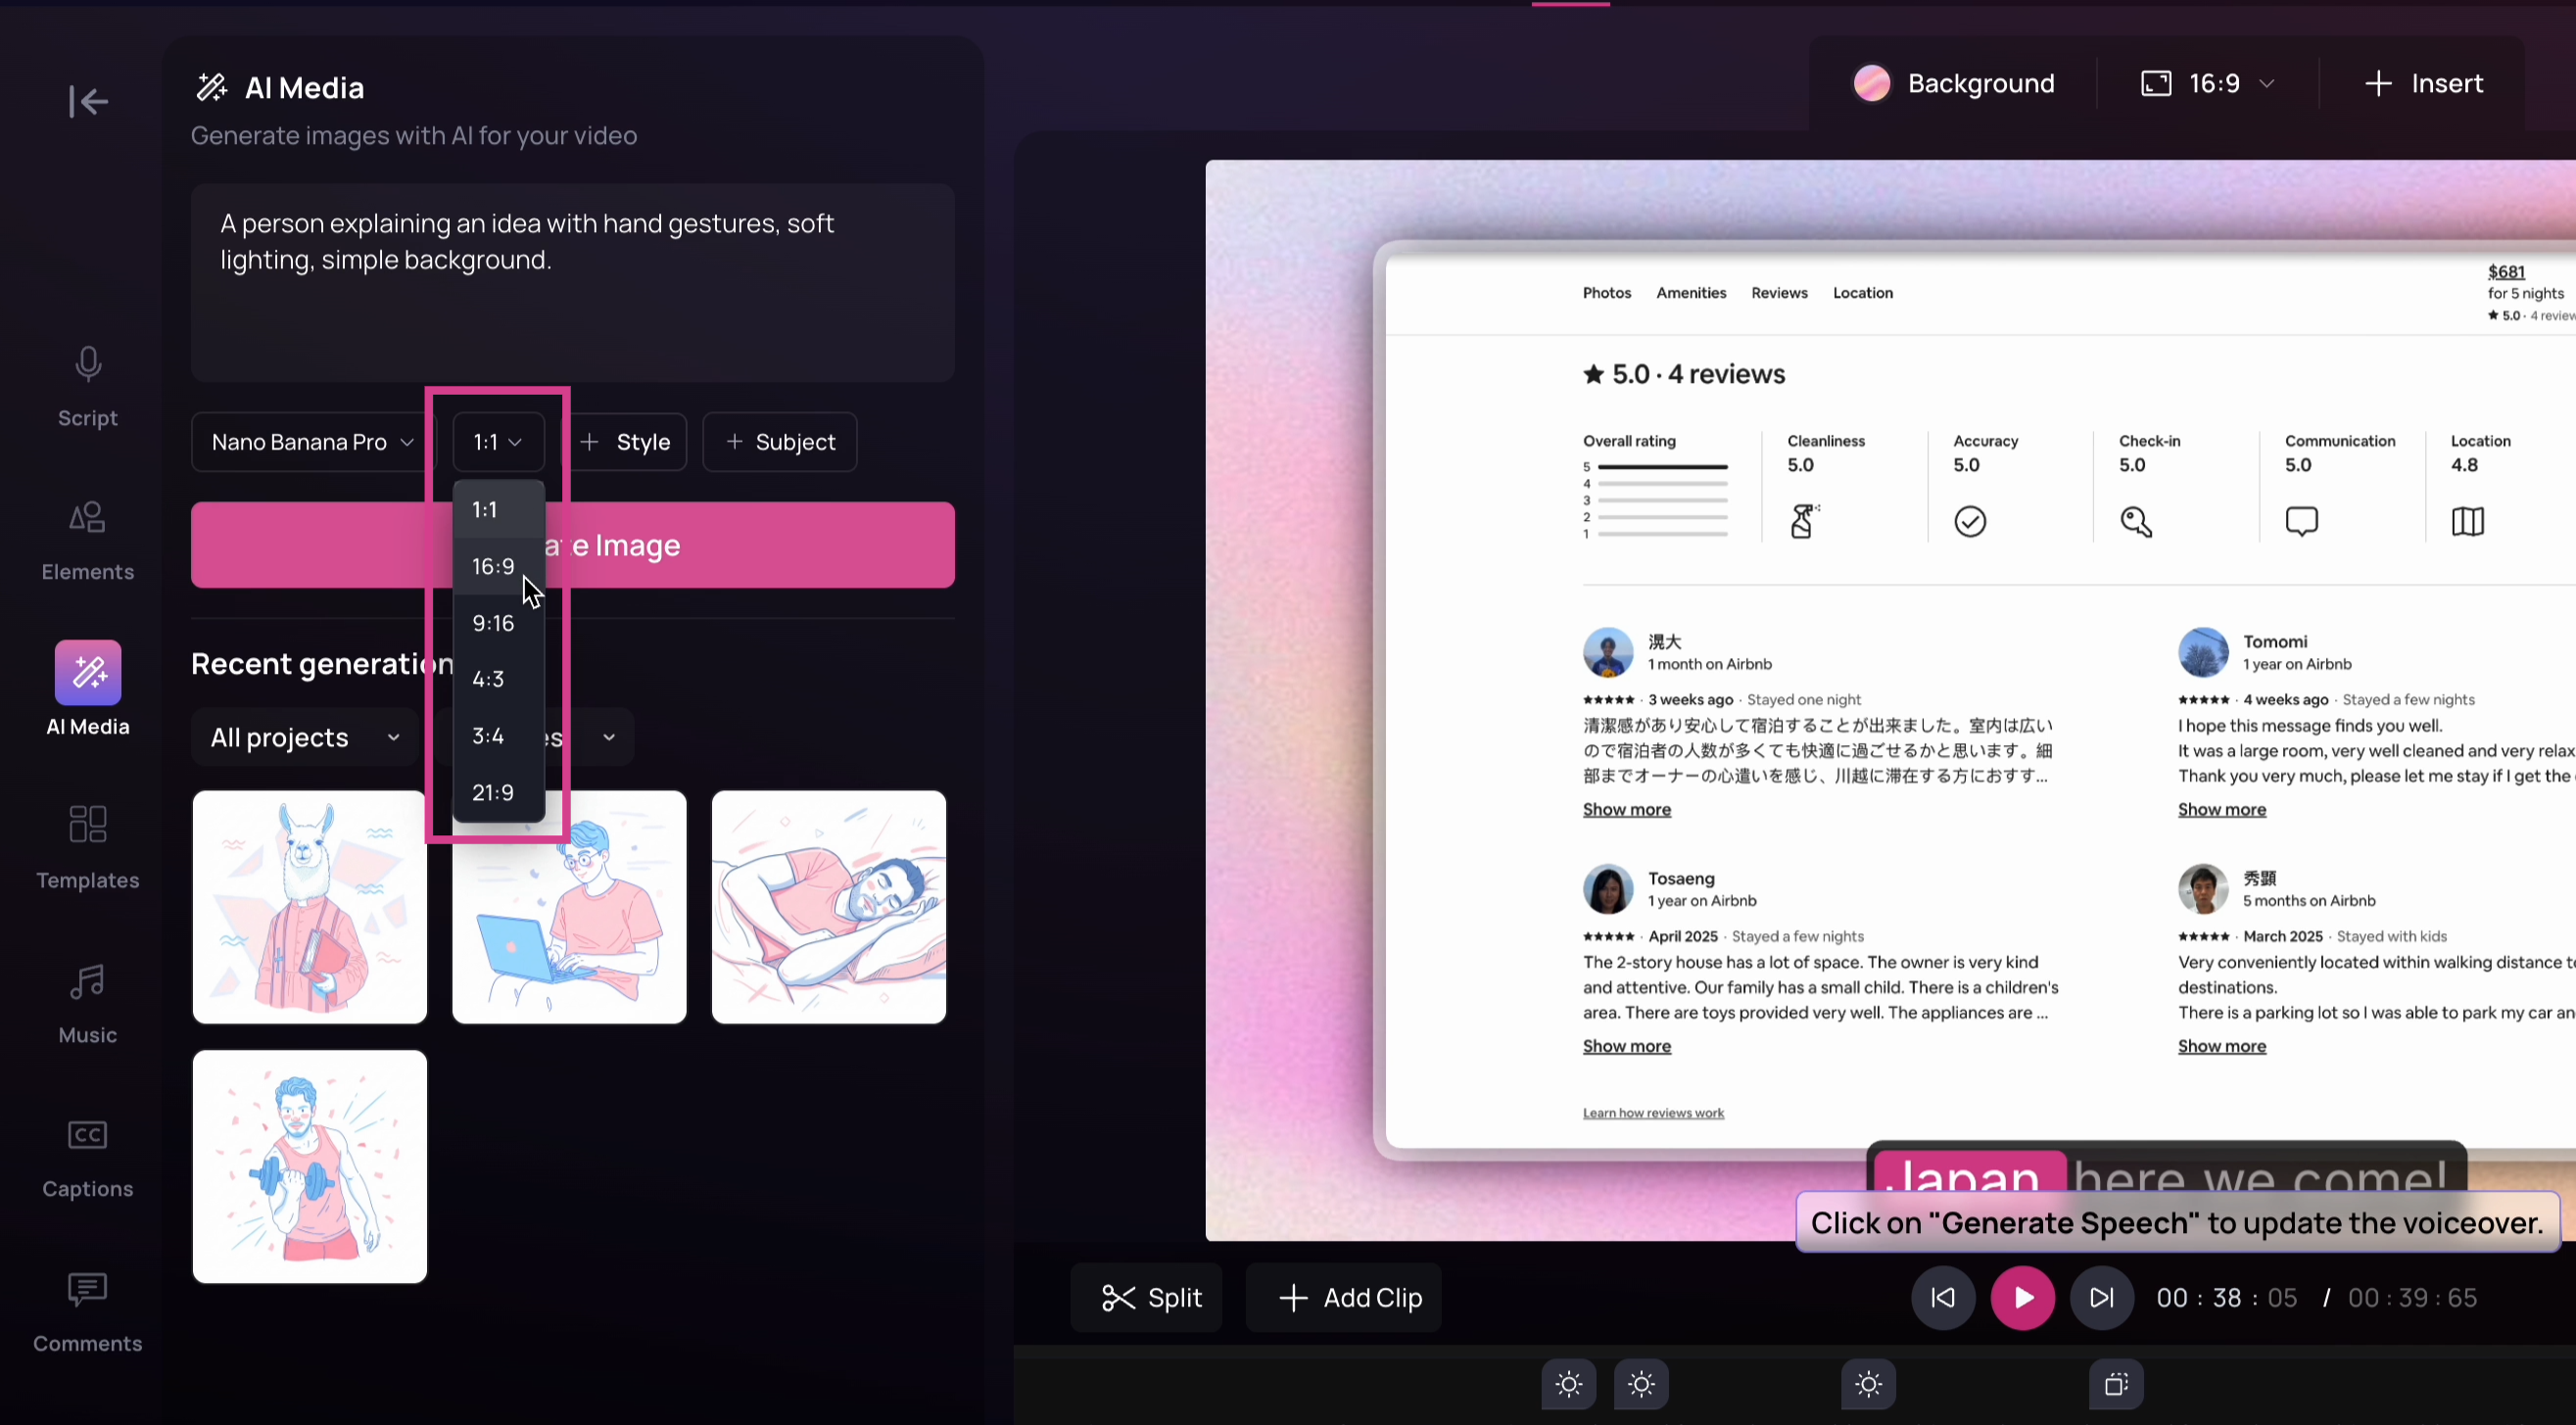Skip to the previous clip
This screenshot has height=1425, width=2576.
click(x=1942, y=1298)
